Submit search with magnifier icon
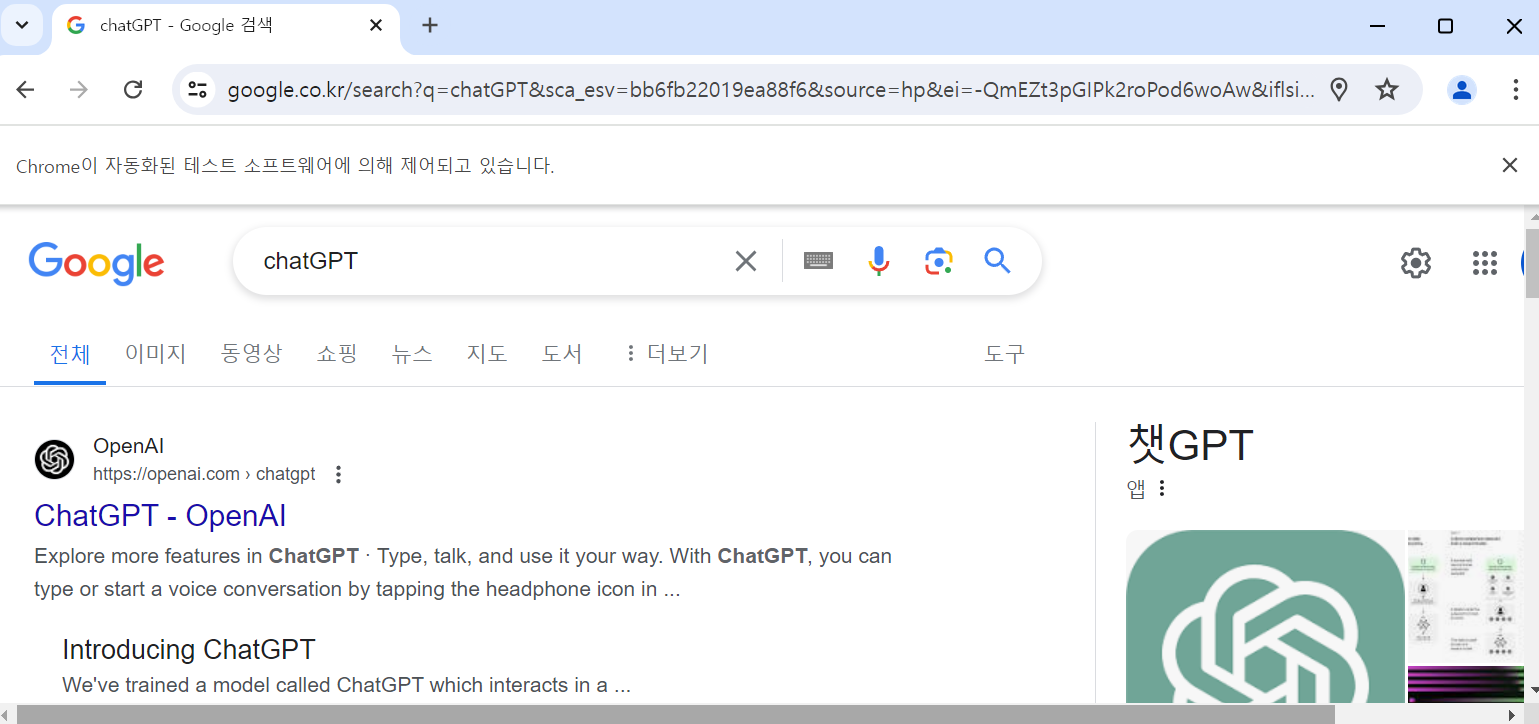1539x724 pixels. [x=997, y=261]
